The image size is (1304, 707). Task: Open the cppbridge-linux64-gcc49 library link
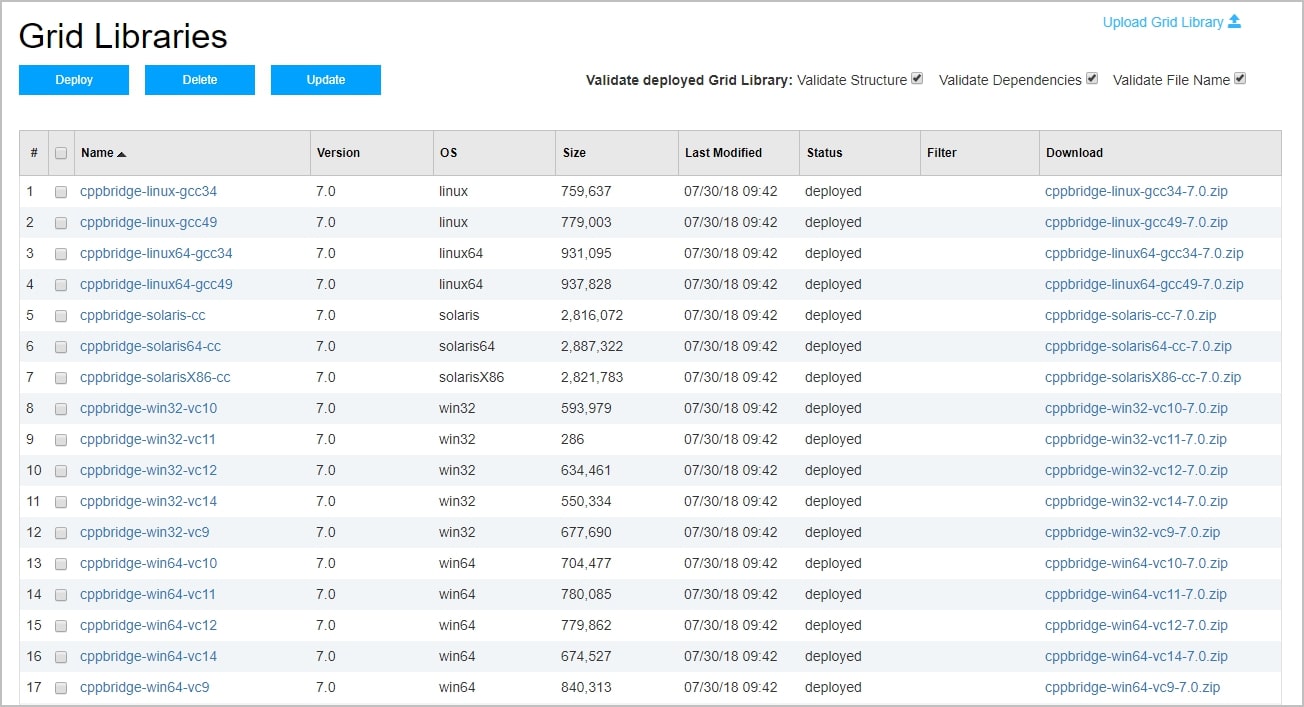pyautogui.click(x=156, y=284)
